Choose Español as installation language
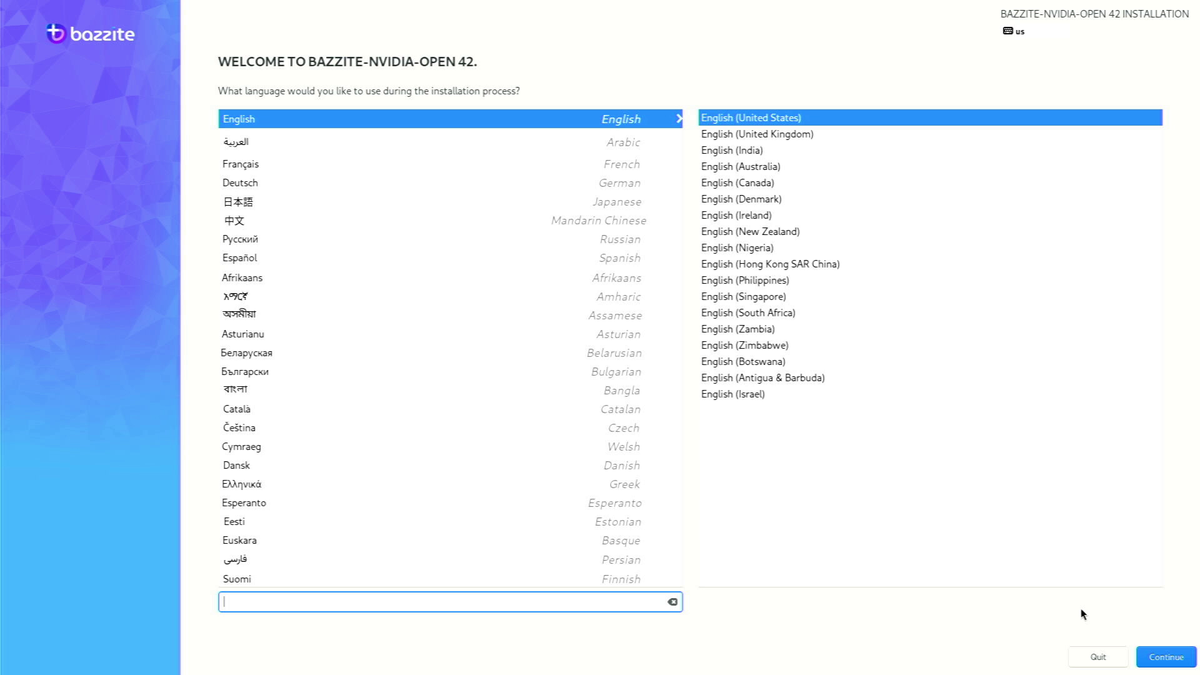 pyautogui.click(x=450, y=258)
